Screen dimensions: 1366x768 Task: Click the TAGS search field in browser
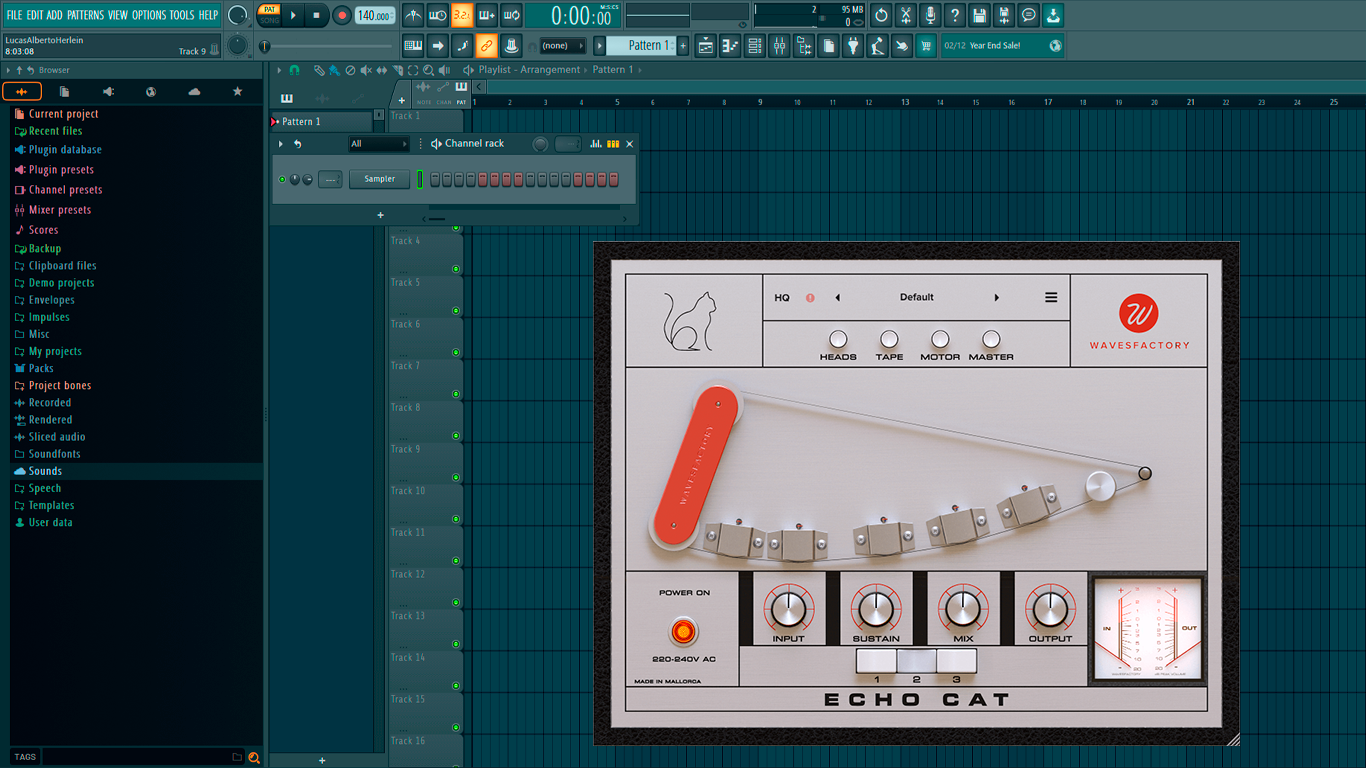pos(136,757)
